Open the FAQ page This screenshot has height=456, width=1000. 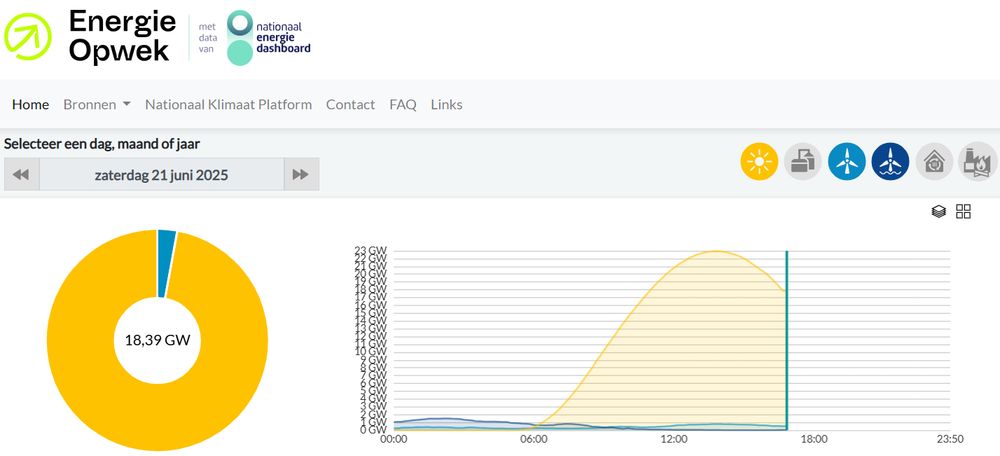(x=403, y=105)
